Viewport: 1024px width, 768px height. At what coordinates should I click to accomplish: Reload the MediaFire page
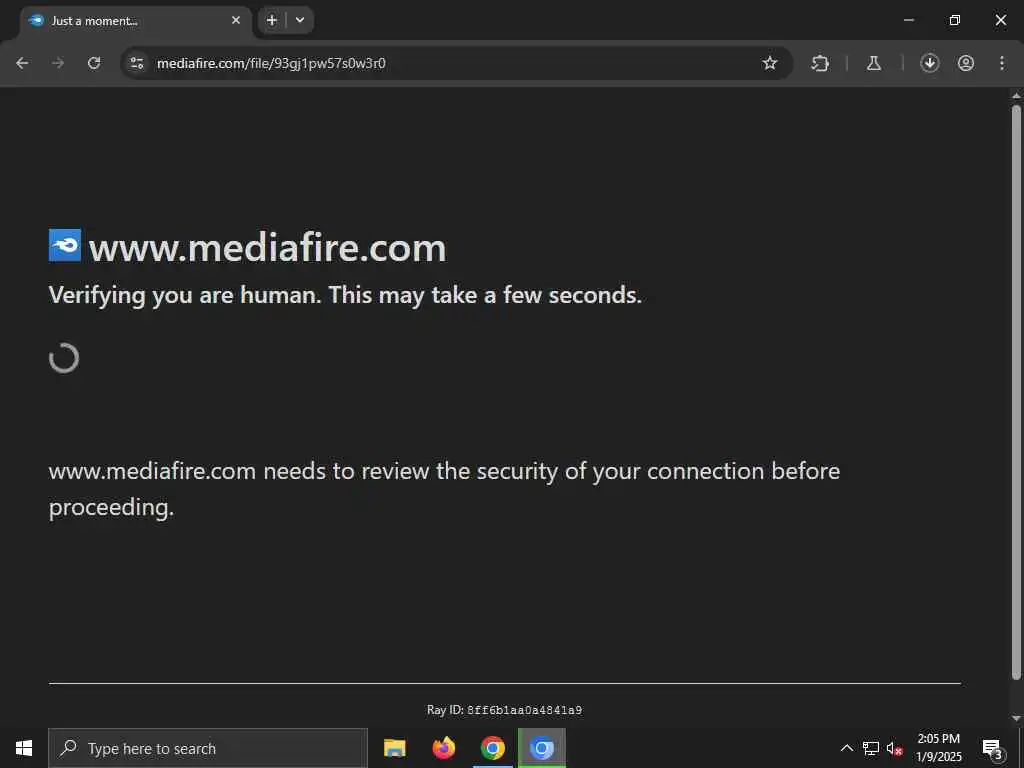click(x=94, y=63)
